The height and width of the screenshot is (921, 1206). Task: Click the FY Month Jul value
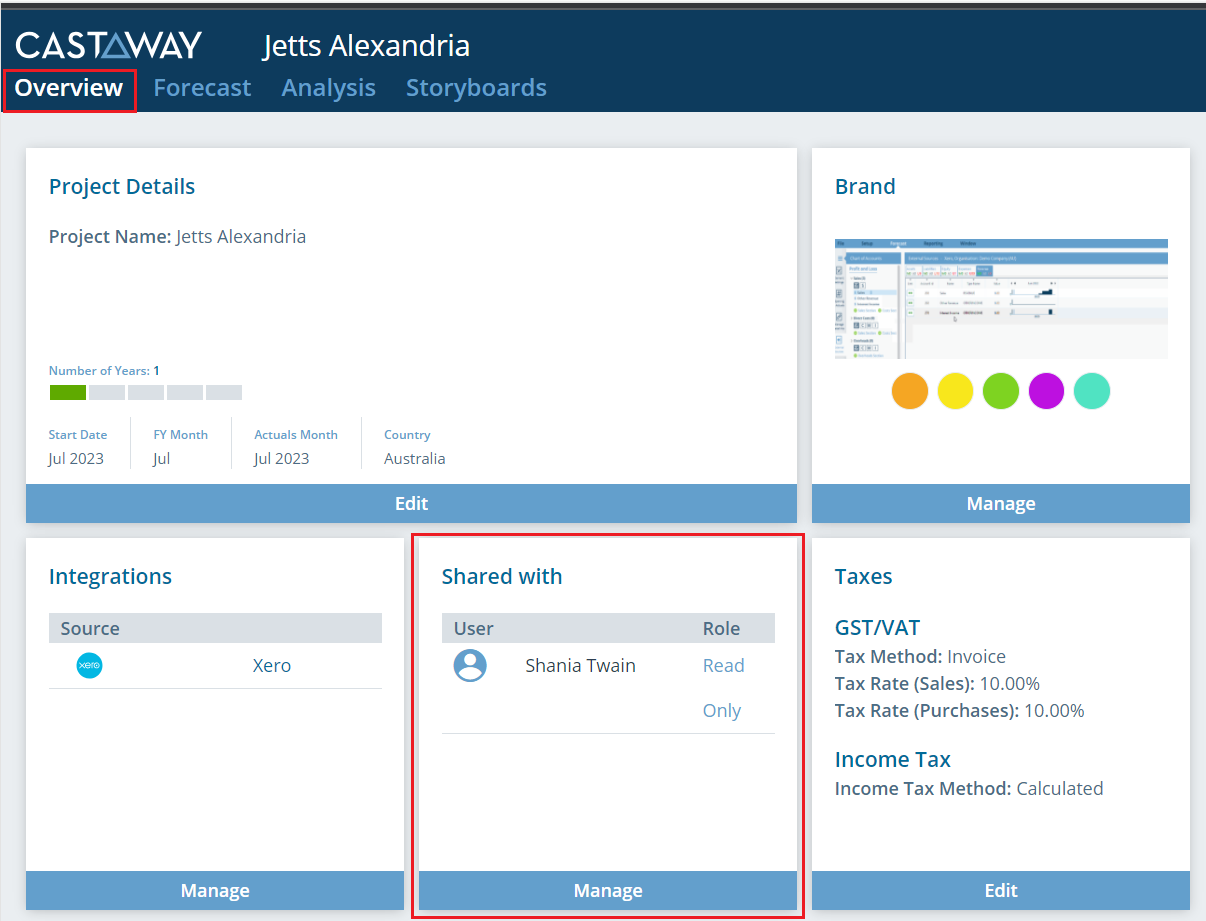point(162,459)
